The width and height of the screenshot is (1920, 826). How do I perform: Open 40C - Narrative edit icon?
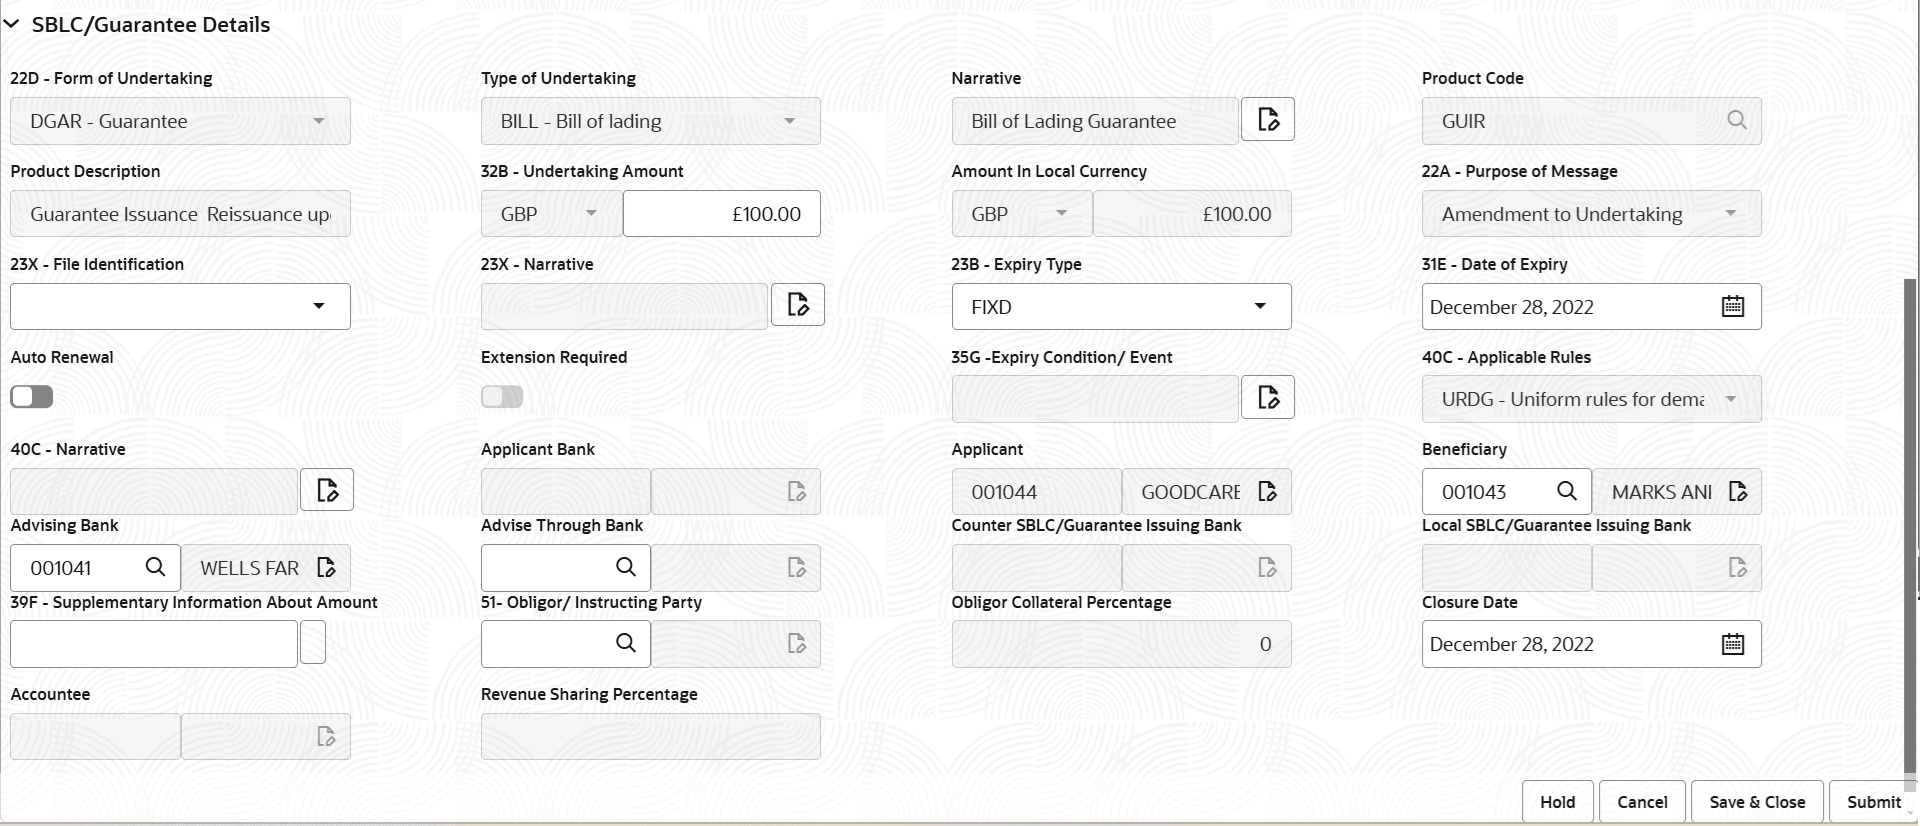point(327,490)
